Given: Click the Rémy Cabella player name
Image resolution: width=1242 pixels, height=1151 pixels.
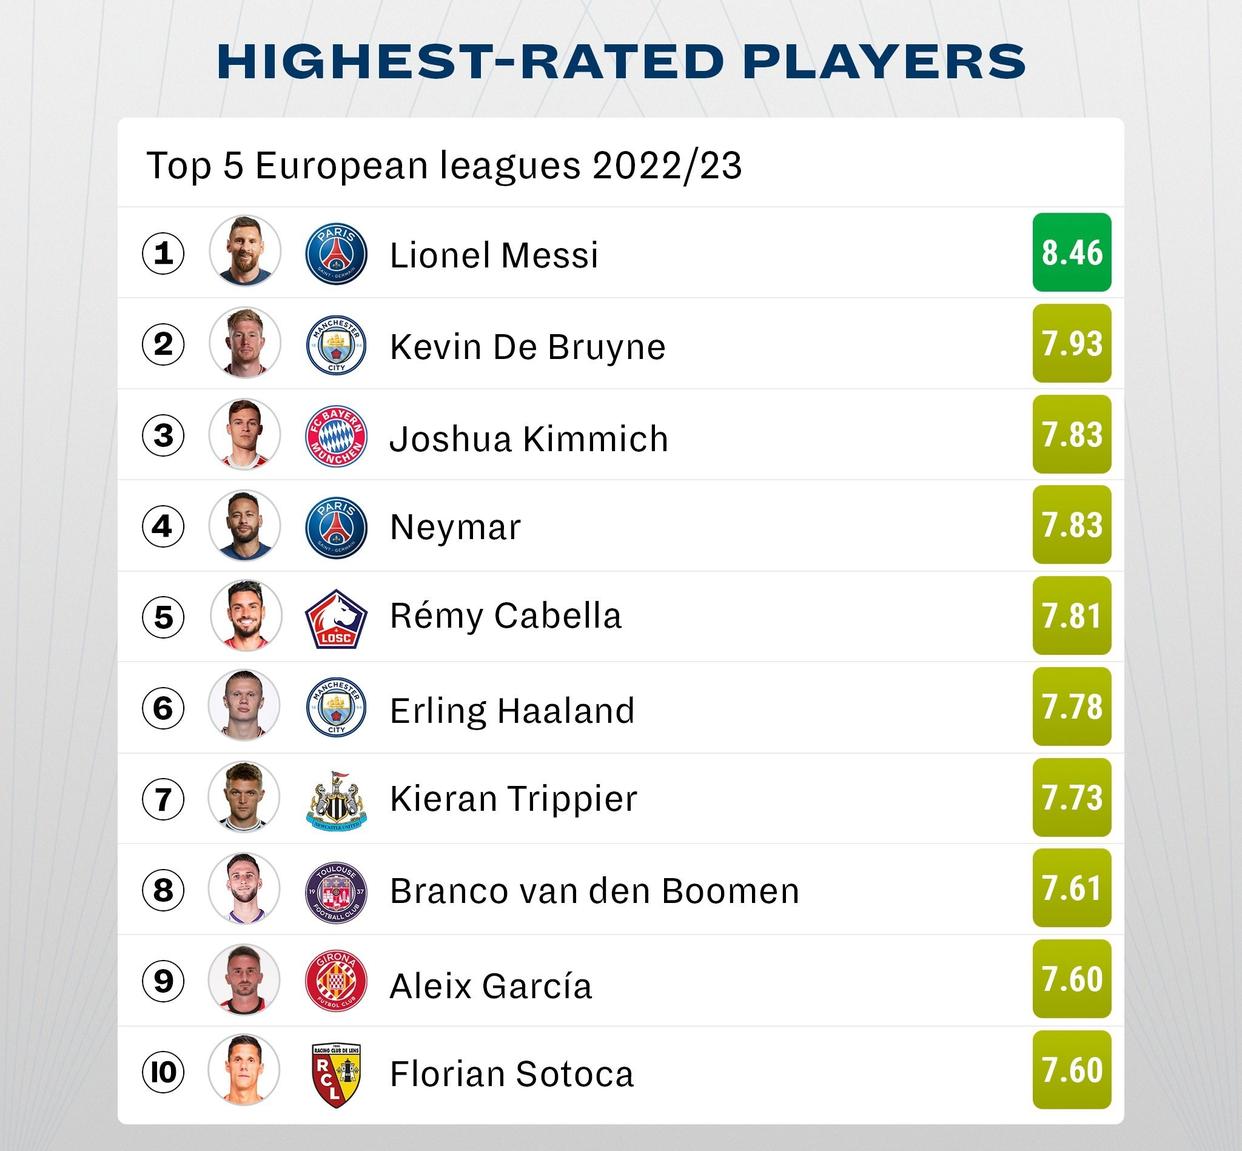Looking at the screenshot, I should pos(505,616).
